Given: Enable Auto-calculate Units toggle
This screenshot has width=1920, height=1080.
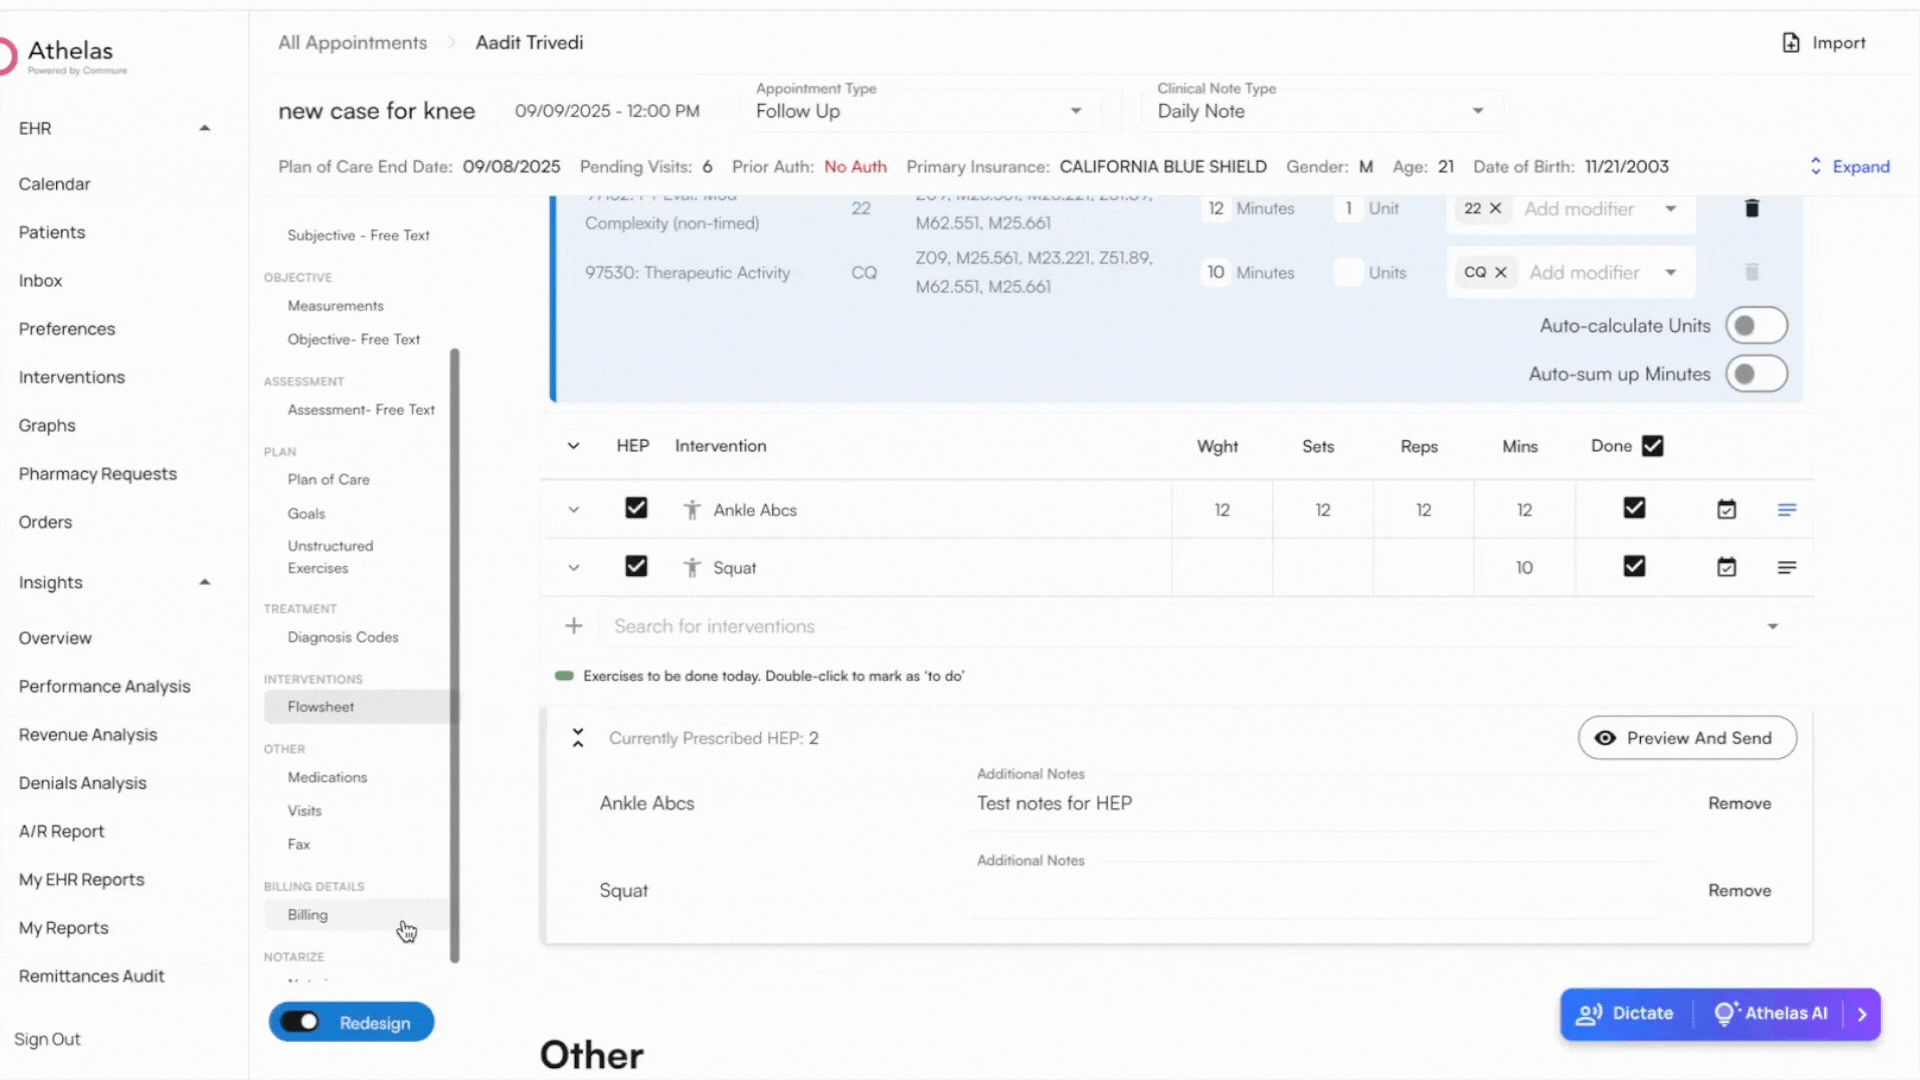Looking at the screenshot, I should pyautogui.click(x=1756, y=326).
